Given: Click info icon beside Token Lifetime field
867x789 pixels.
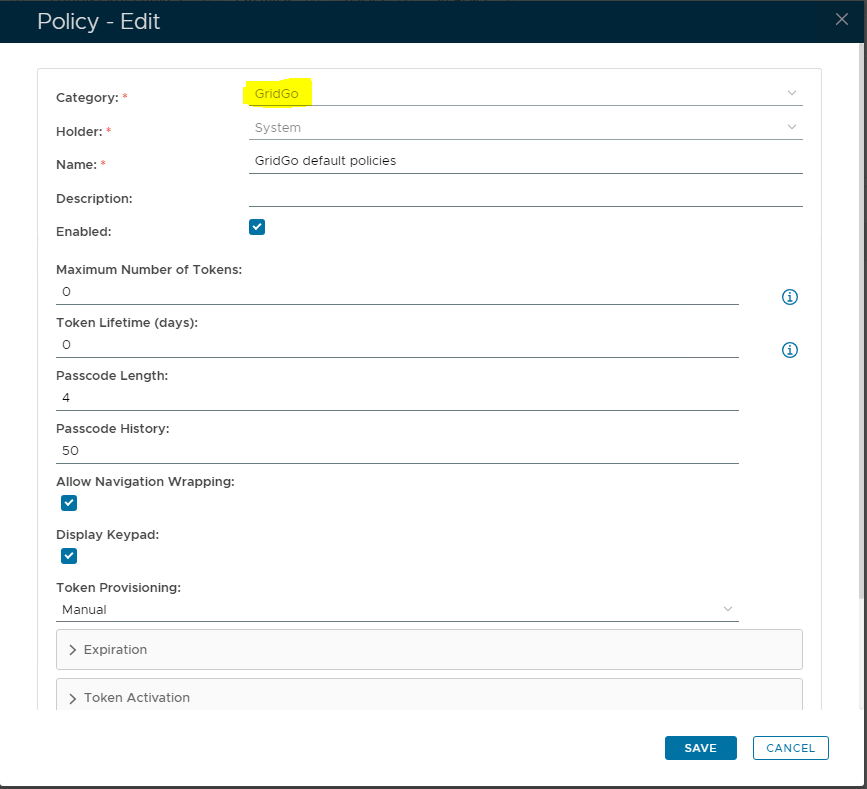Looking at the screenshot, I should pos(789,350).
